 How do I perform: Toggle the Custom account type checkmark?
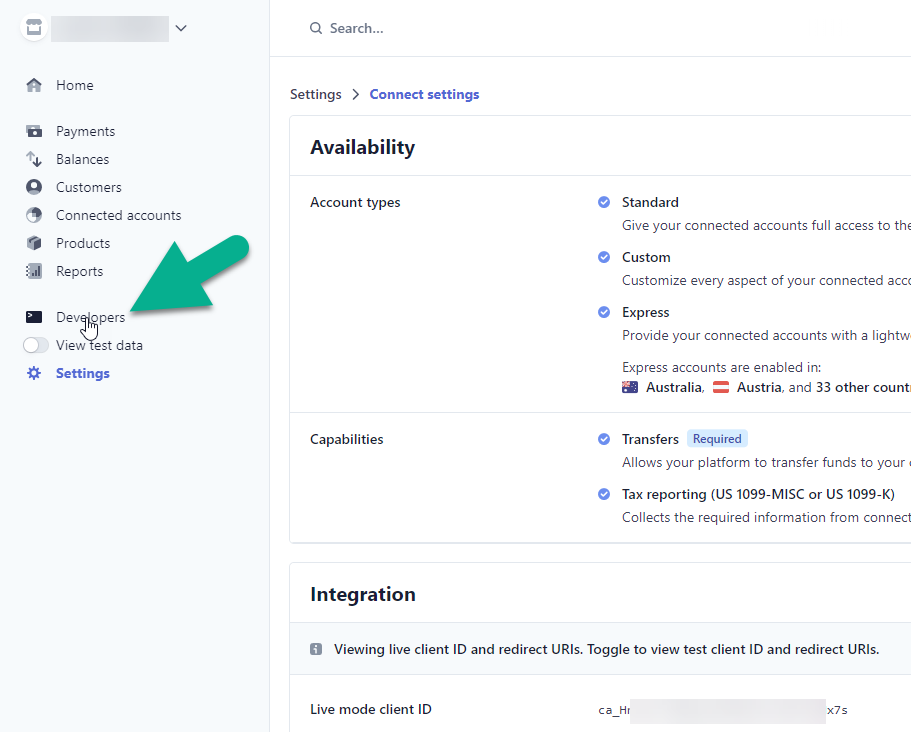tap(604, 257)
